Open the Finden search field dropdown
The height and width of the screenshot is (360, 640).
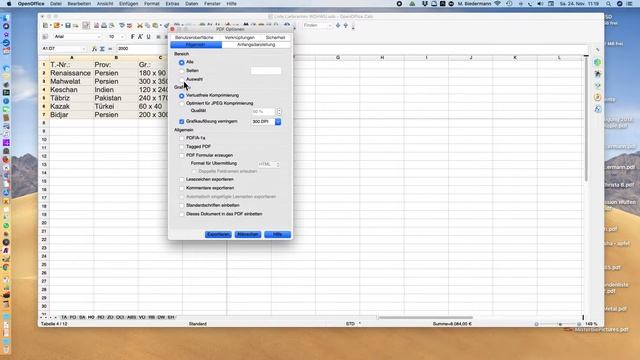click(330, 25)
